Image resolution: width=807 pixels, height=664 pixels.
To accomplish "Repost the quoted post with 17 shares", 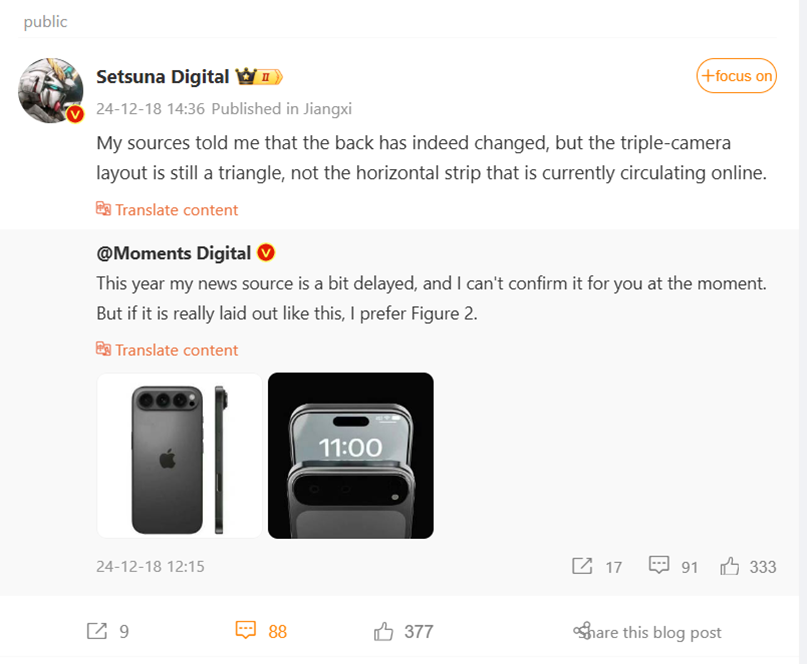I will tap(597, 566).
